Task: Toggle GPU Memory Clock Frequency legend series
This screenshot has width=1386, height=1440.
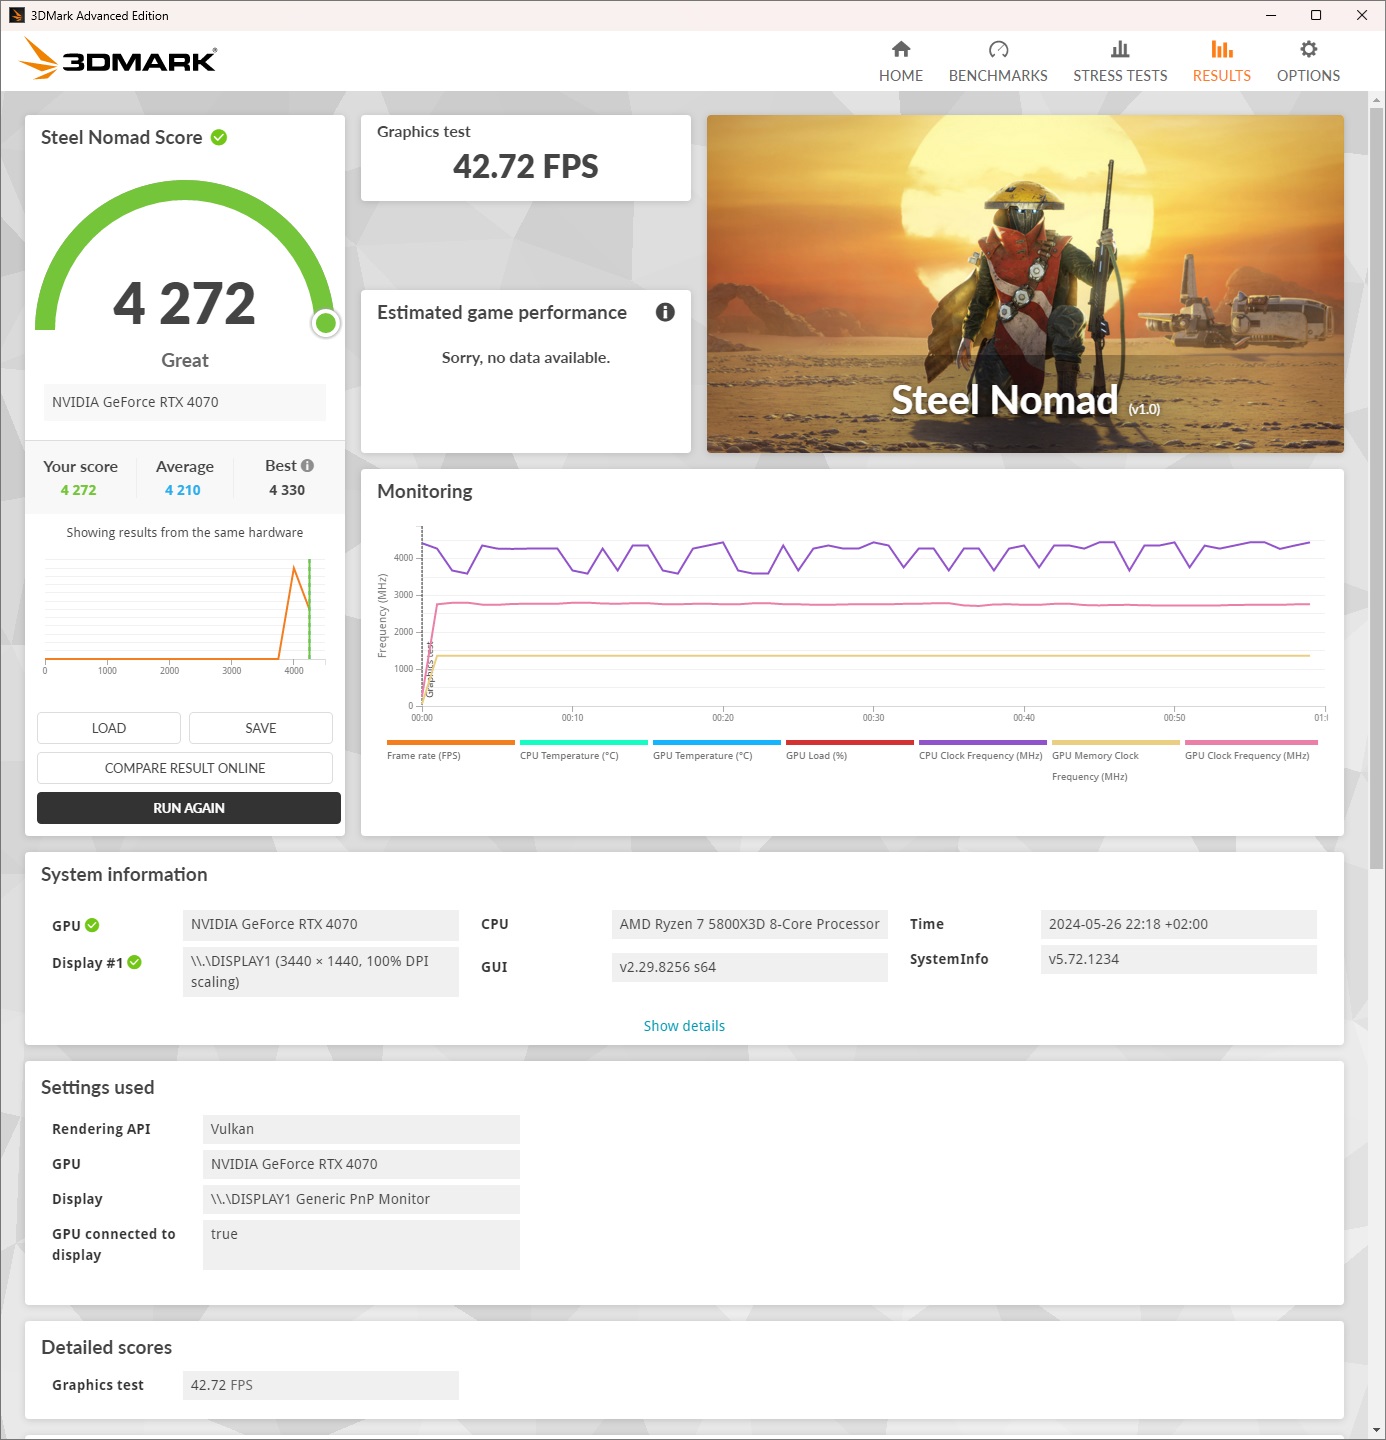Action: coord(1115,761)
